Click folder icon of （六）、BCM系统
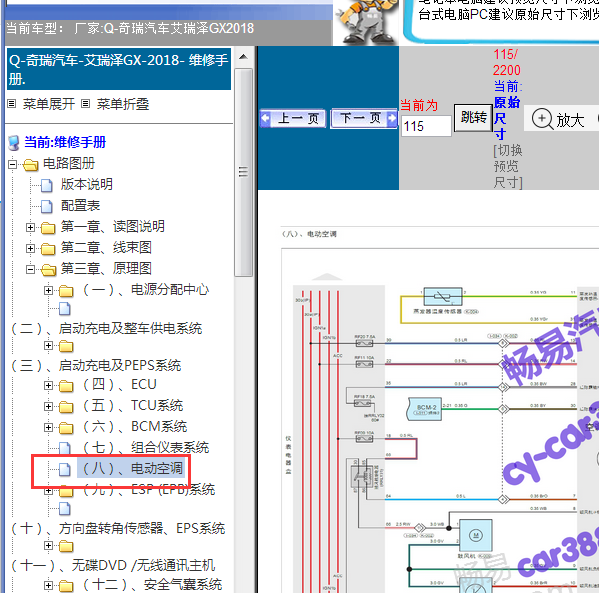 (x=66, y=428)
